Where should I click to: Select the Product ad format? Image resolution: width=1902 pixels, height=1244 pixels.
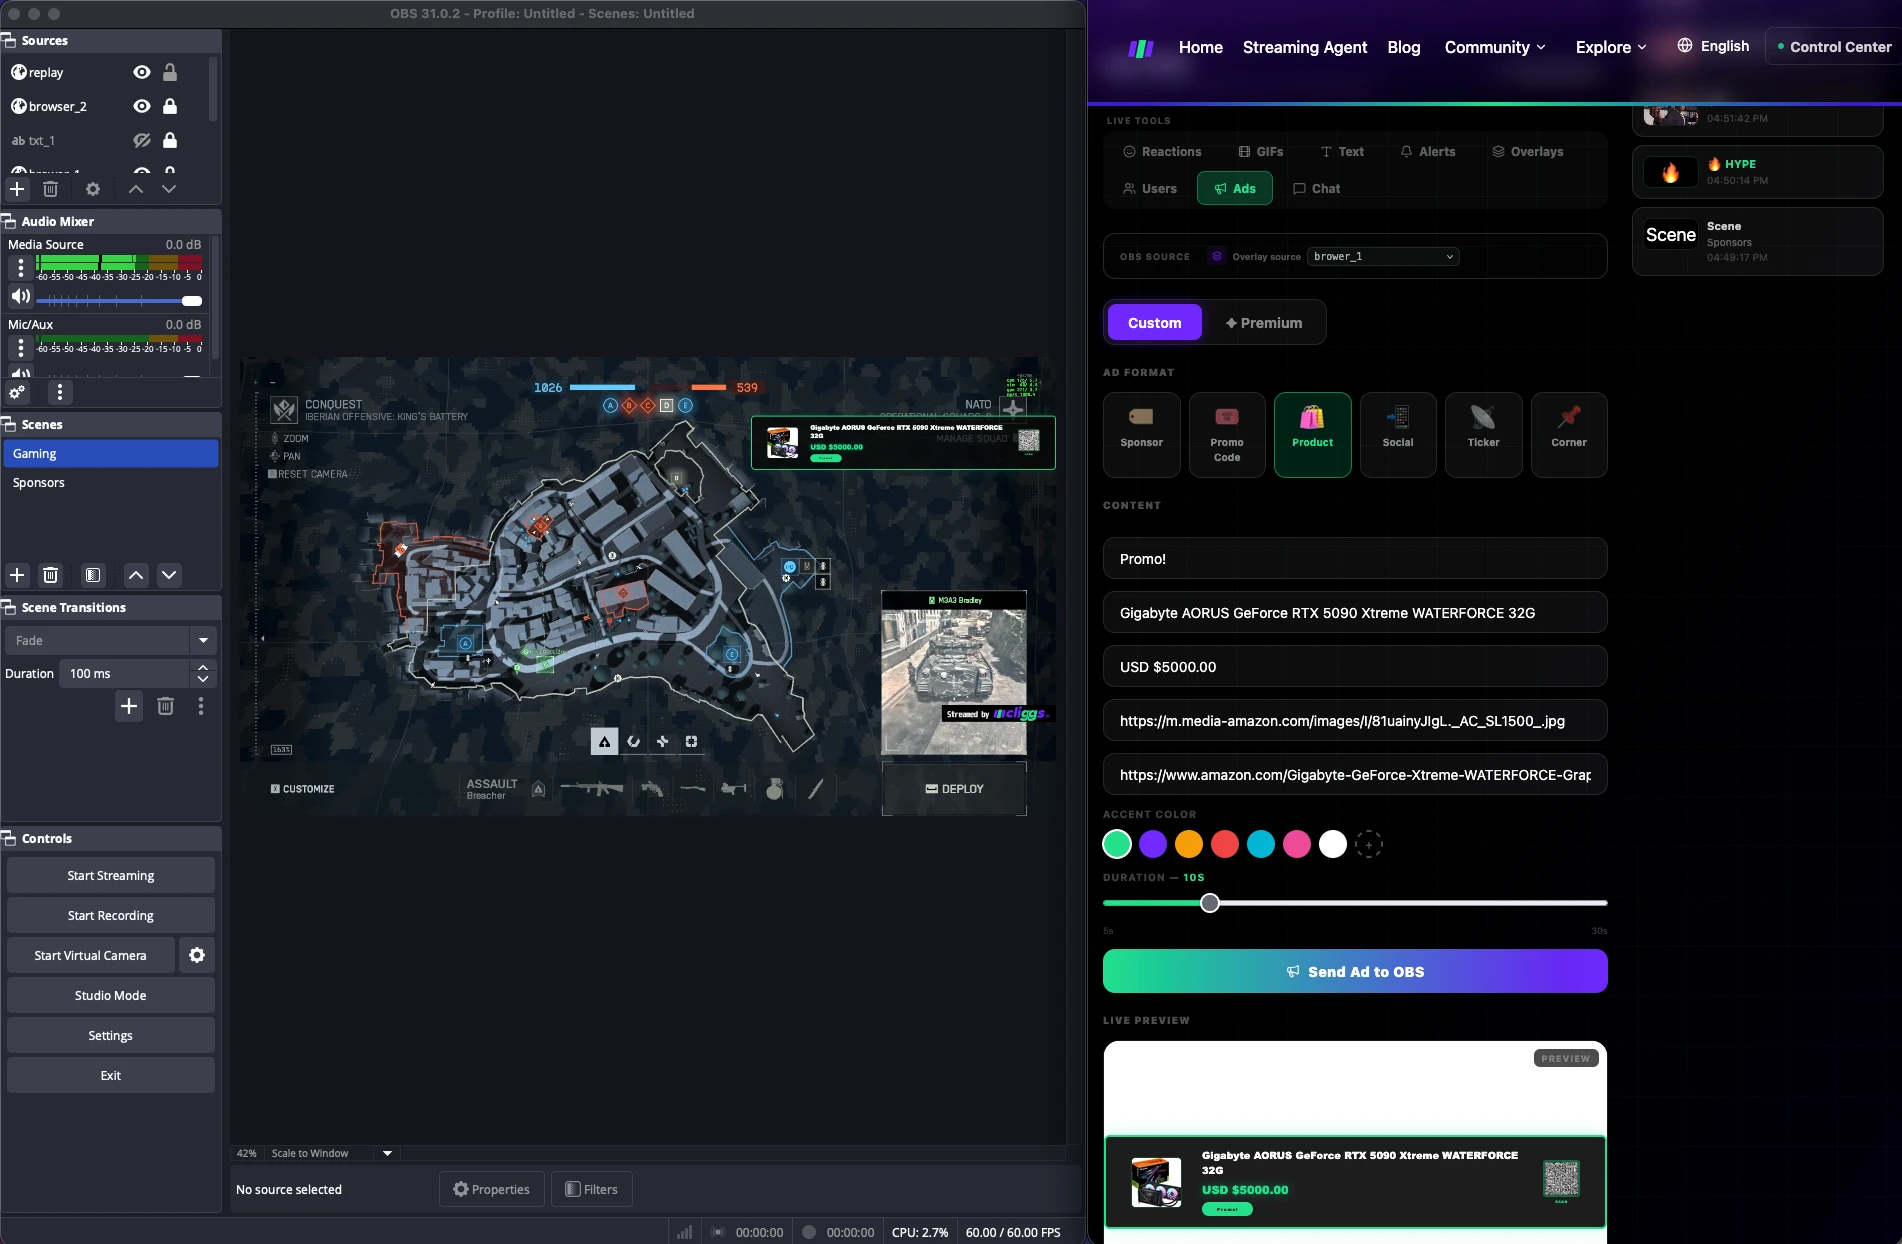[x=1312, y=435]
